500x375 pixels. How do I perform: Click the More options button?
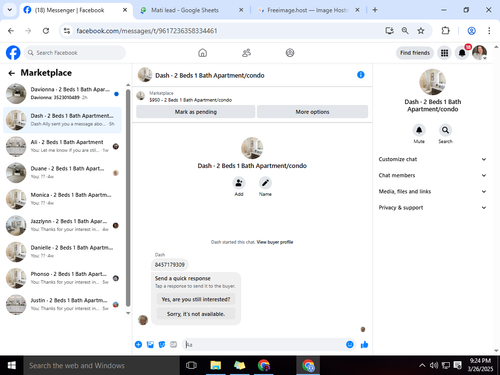[312, 112]
